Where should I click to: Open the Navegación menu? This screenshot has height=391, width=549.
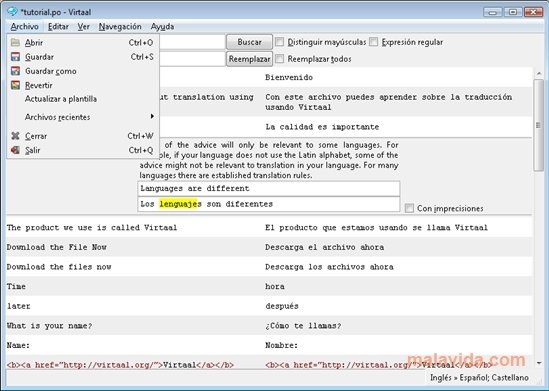pos(120,27)
